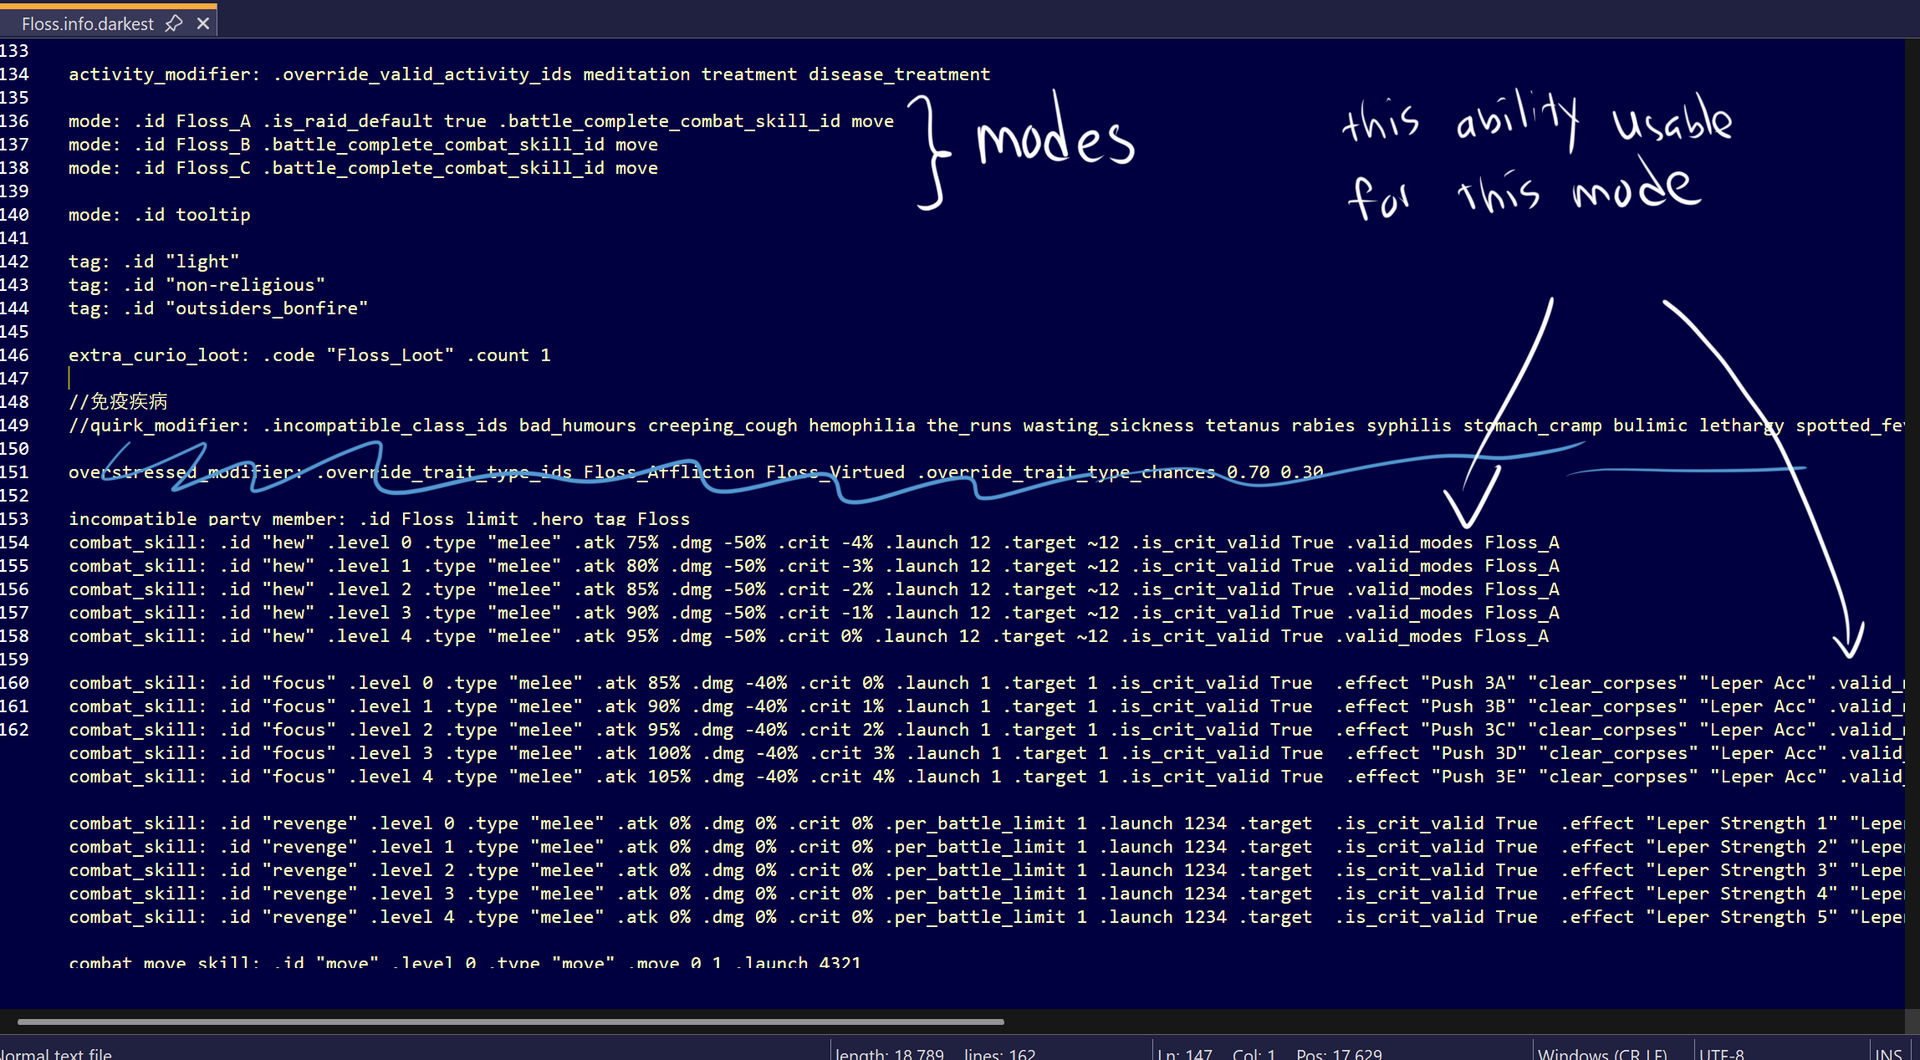1920x1060 pixels.
Task: Open the UTF-8 encoding selector
Action: tap(1721, 1053)
